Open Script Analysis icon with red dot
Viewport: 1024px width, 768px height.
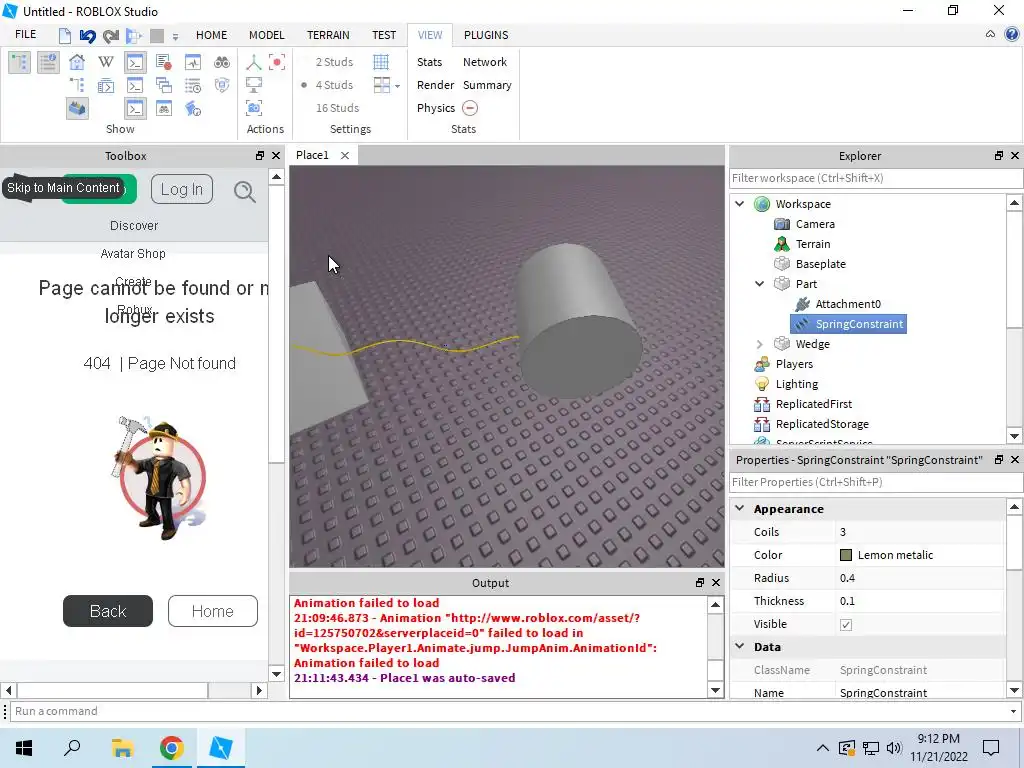(x=164, y=62)
